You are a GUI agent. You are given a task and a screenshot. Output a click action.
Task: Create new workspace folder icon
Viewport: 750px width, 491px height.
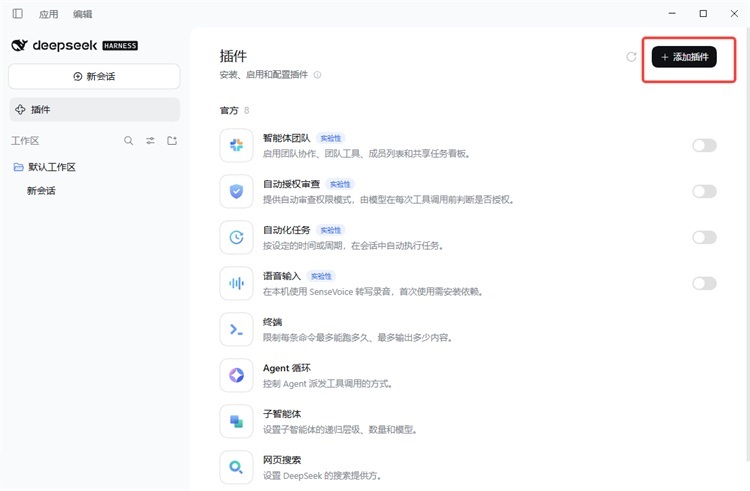click(172, 141)
